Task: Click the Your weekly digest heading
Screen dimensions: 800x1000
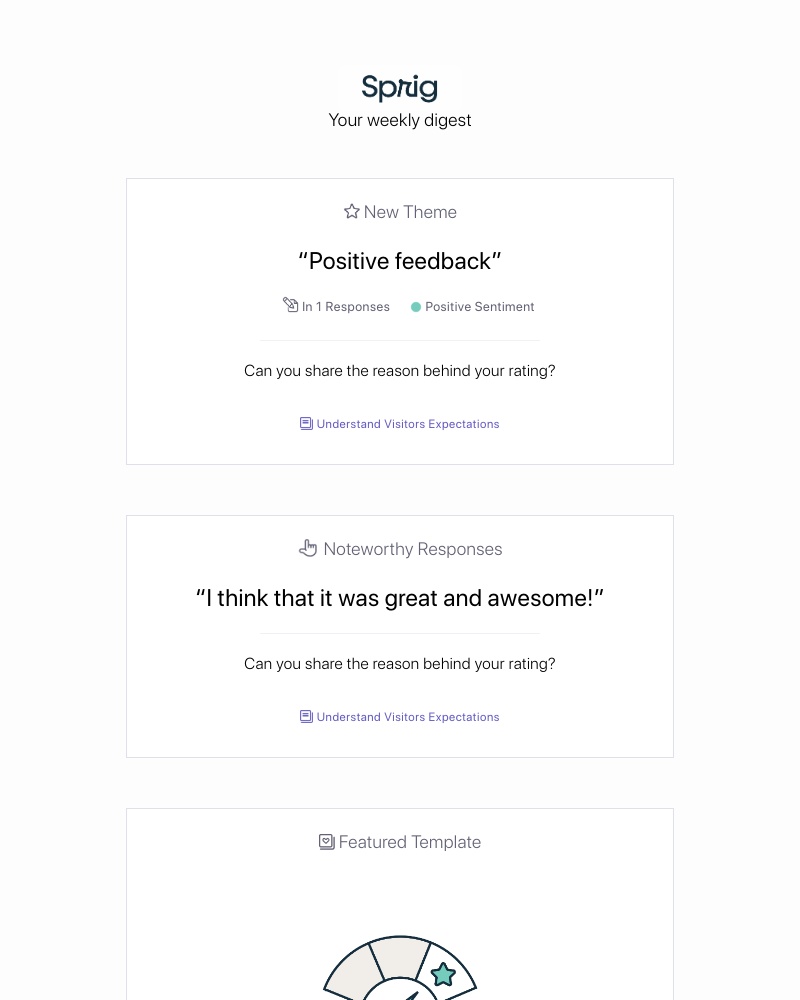Action: 400,120
